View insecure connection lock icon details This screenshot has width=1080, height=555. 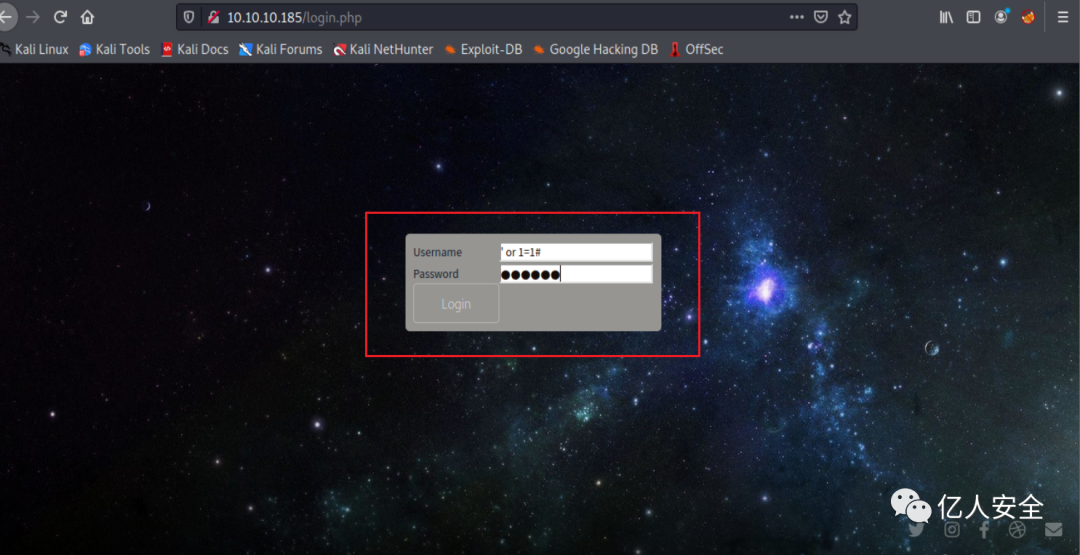point(214,17)
